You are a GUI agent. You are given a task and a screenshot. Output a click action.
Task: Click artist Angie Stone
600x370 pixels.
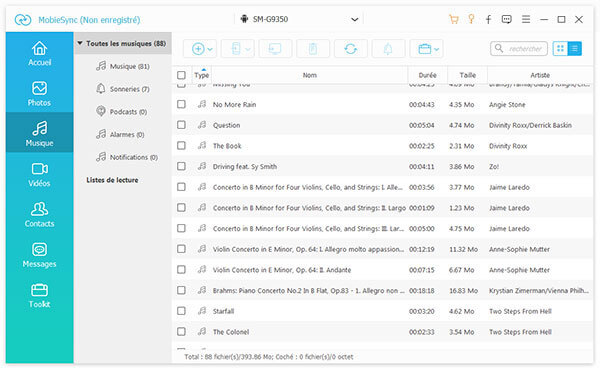(x=507, y=104)
